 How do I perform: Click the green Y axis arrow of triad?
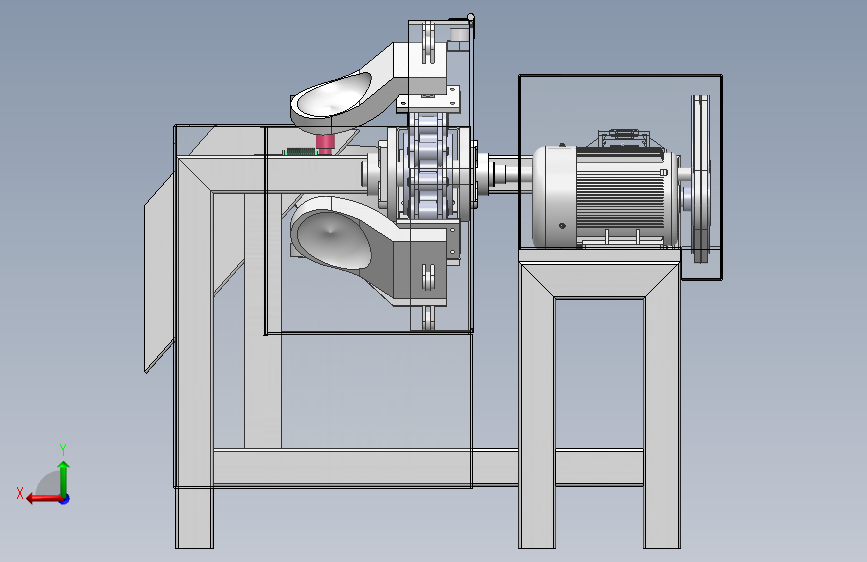coord(64,478)
